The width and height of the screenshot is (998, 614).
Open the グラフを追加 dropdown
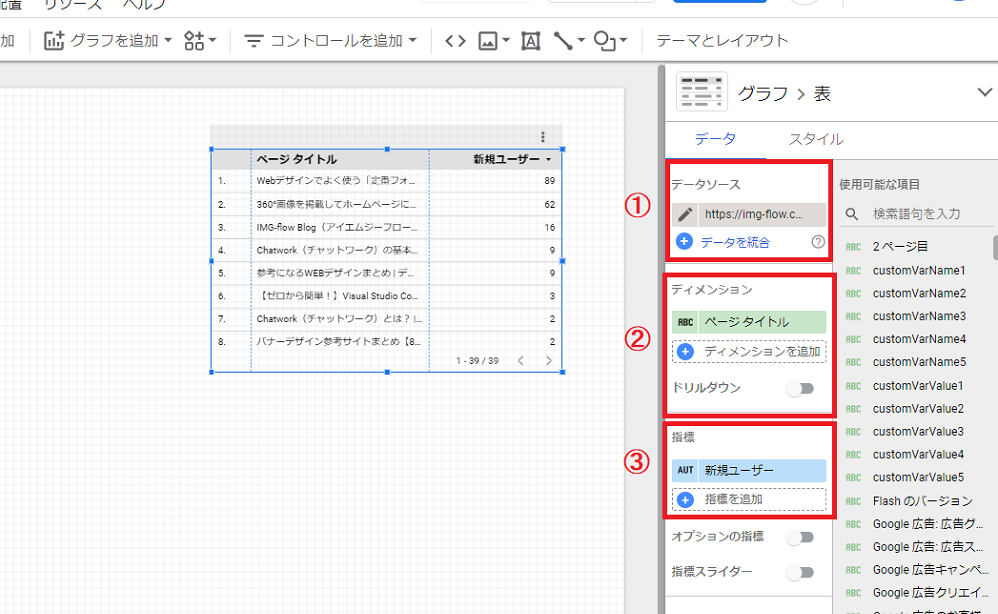(x=109, y=41)
